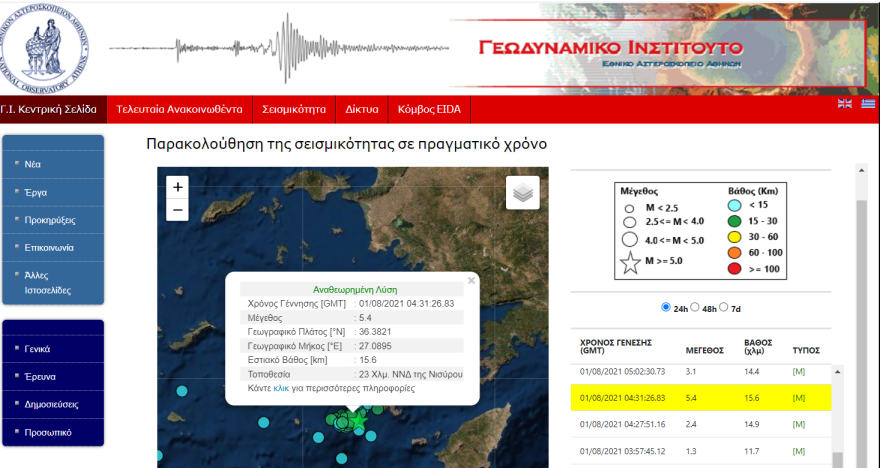This screenshot has height=468, width=880.
Task: Select the 04:27:51.16 earthquake row
Action: (x=700, y=424)
